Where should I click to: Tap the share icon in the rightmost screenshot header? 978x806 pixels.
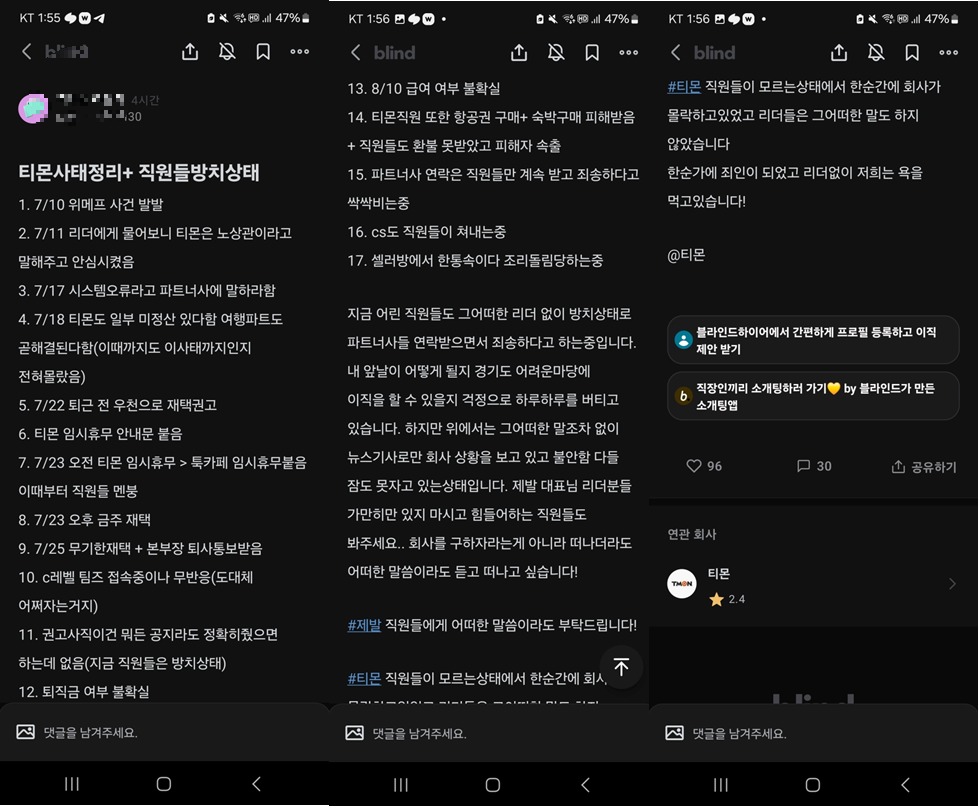(839, 52)
